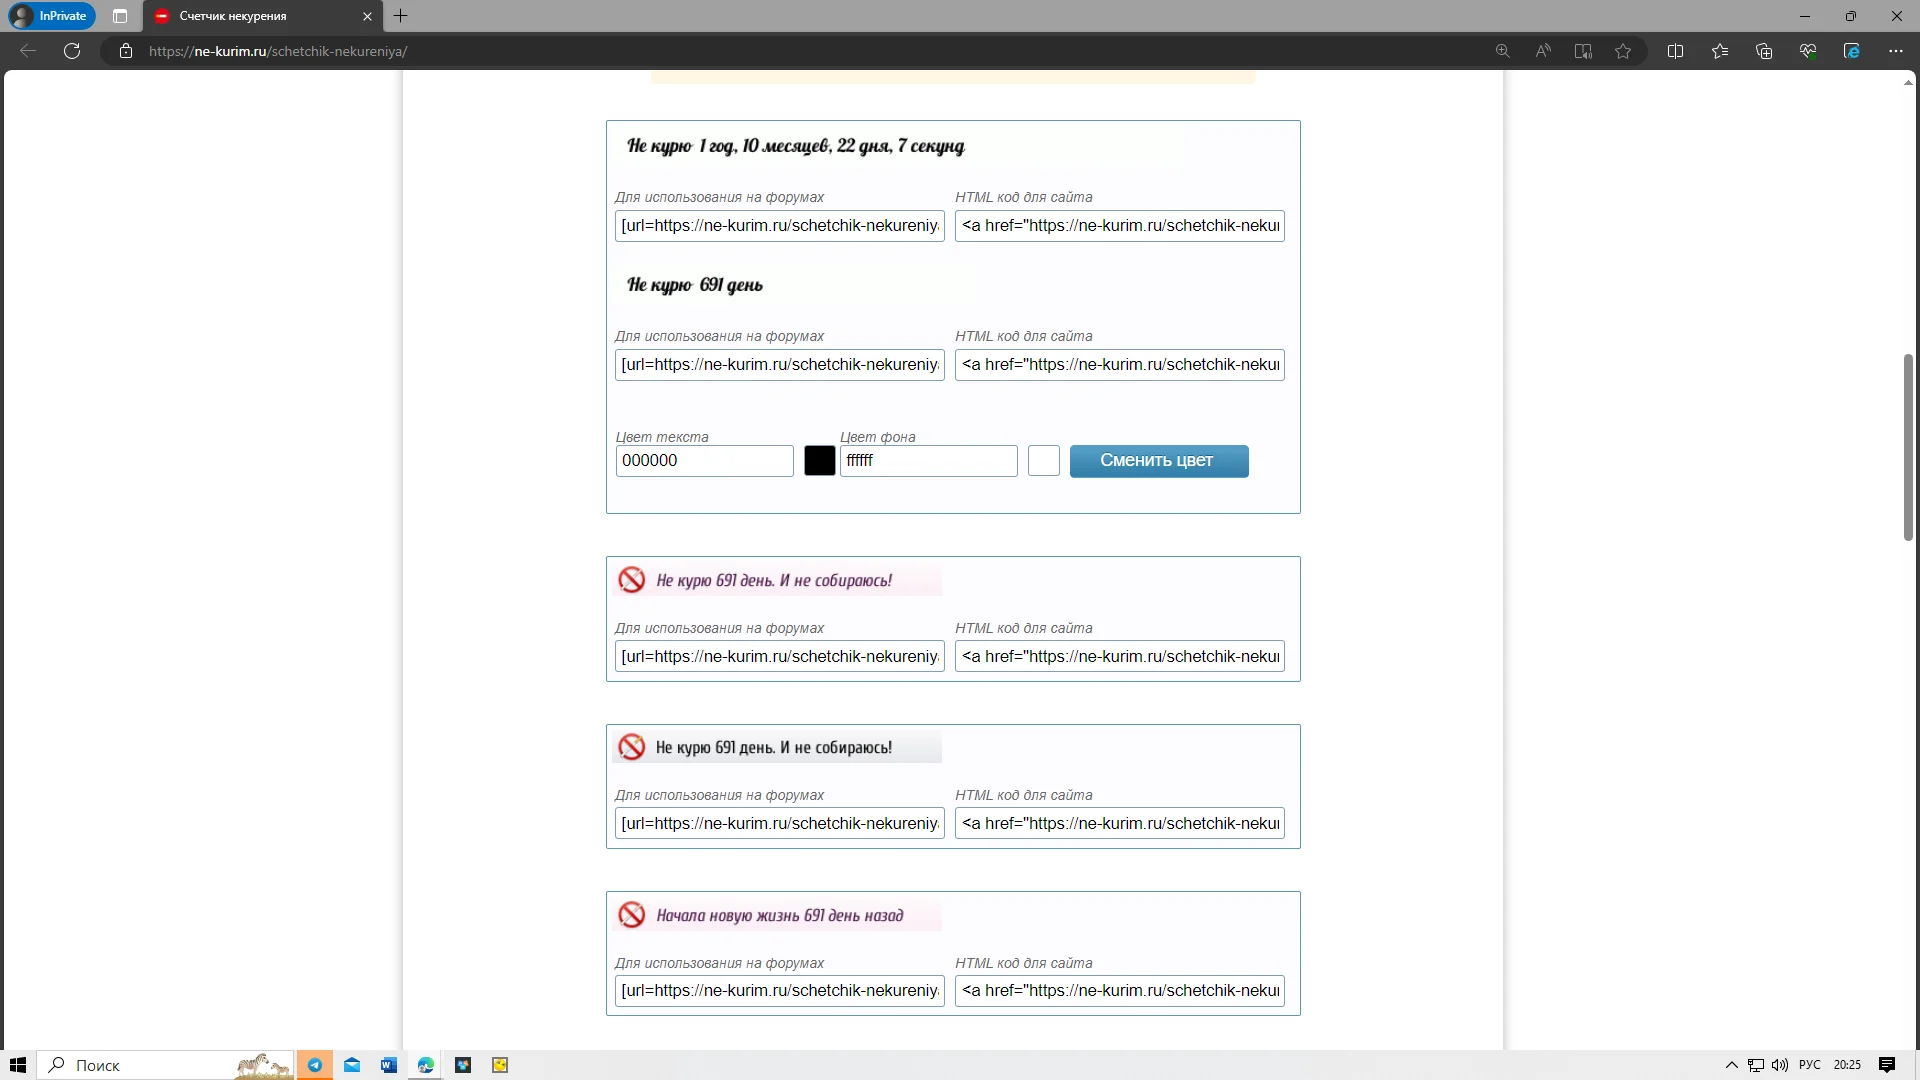
Task: Open Settings and more three-dots menu
Action: click(x=1895, y=51)
